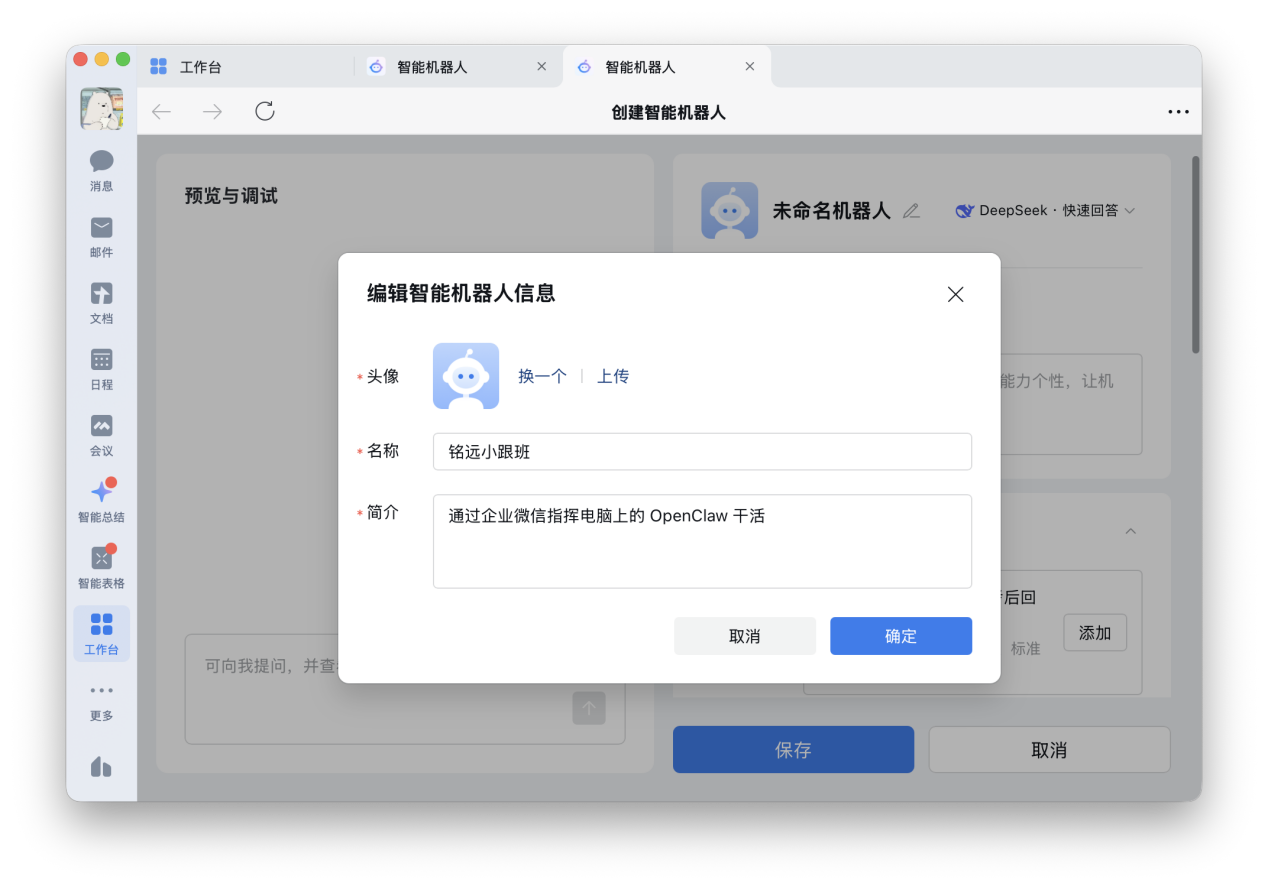Confirm the bot info with 确定
1268x889 pixels.
900,636
